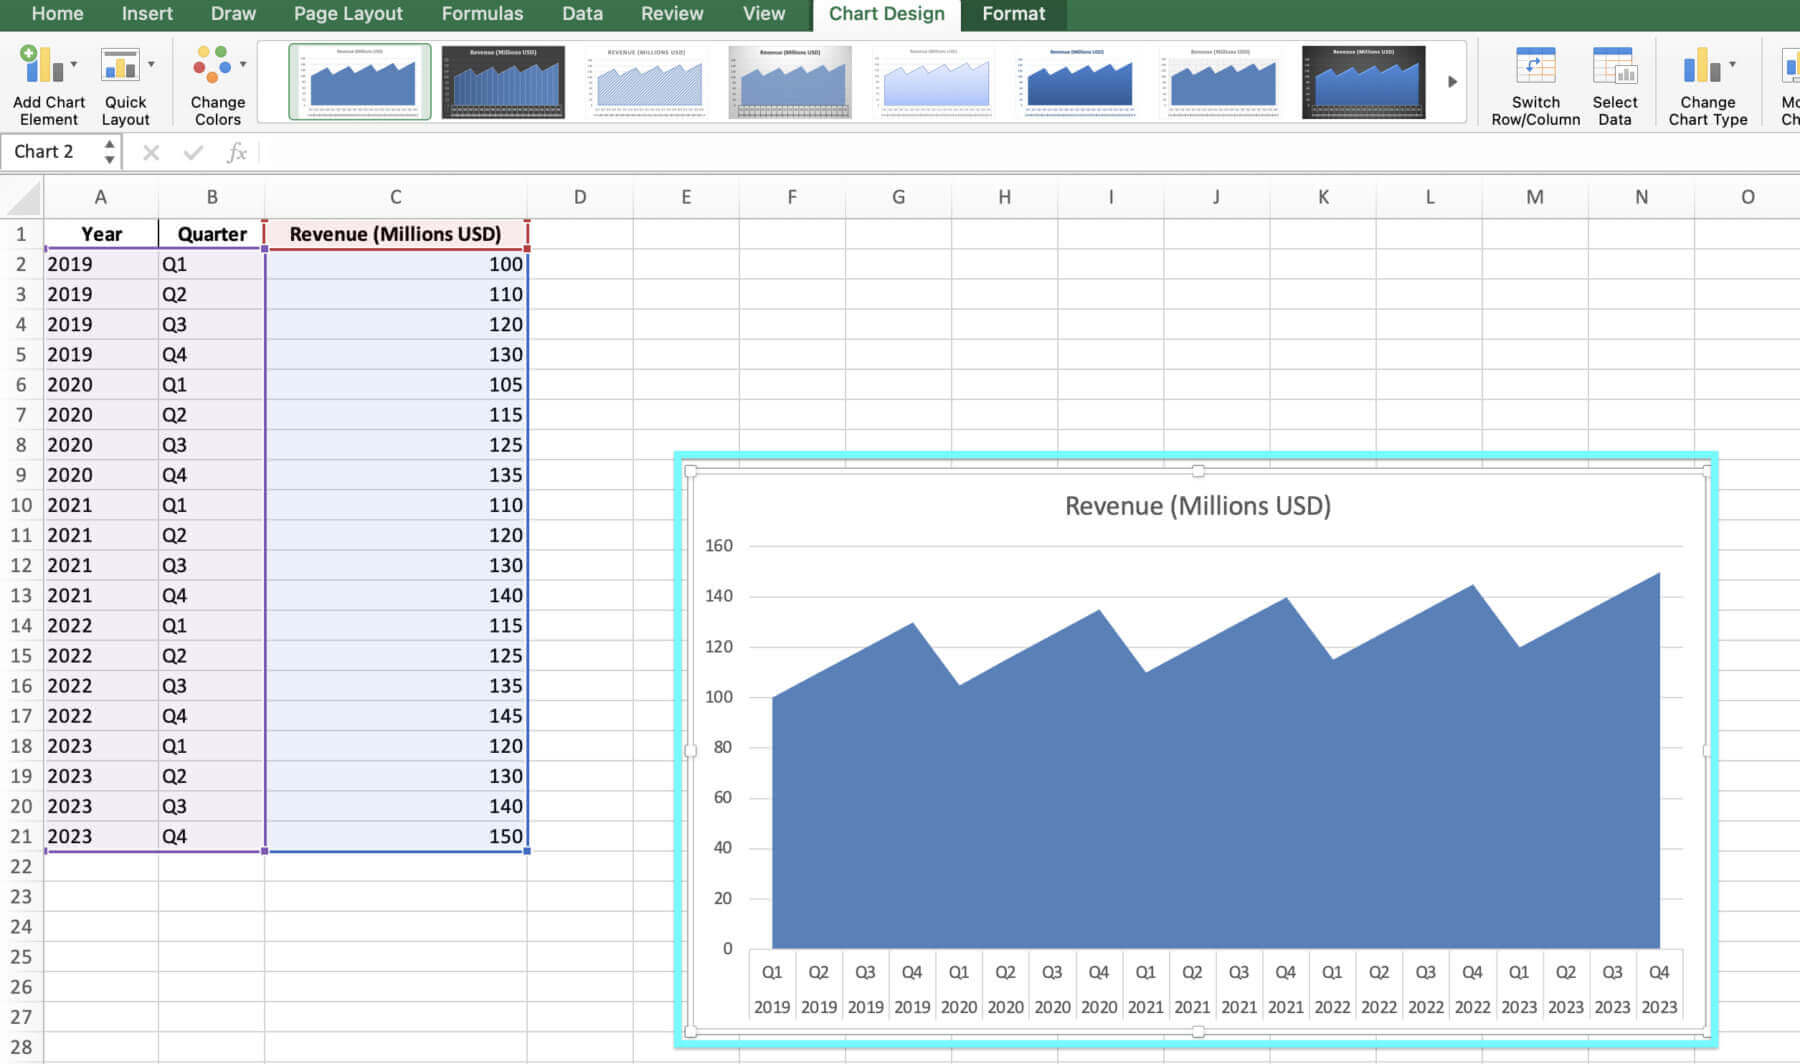1800x1064 pixels.
Task: Click the blue area series in chart
Action: click(x=1215, y=800)
